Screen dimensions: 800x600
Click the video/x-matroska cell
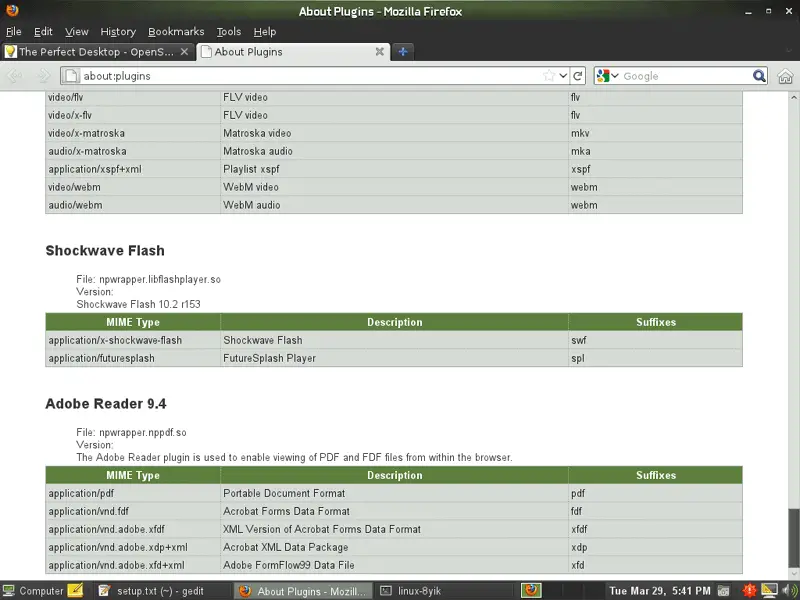[133, 133]
